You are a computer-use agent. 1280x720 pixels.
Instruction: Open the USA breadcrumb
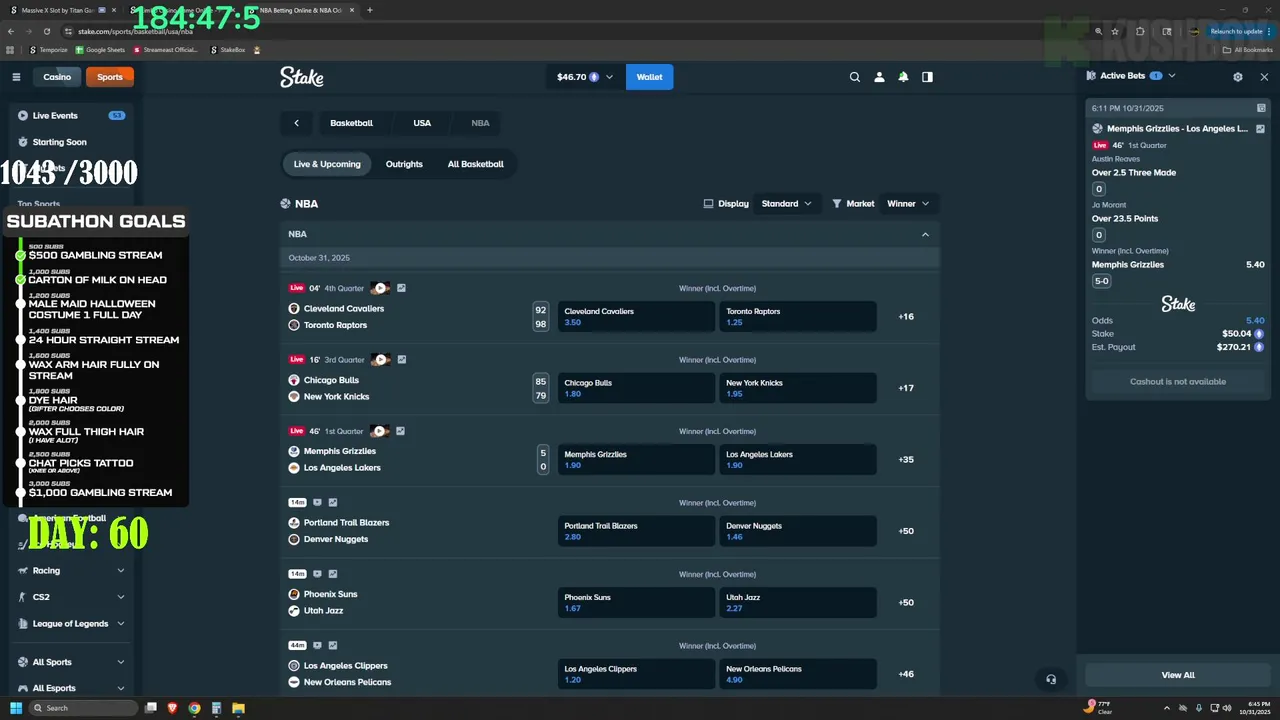[x=422, y=123]
